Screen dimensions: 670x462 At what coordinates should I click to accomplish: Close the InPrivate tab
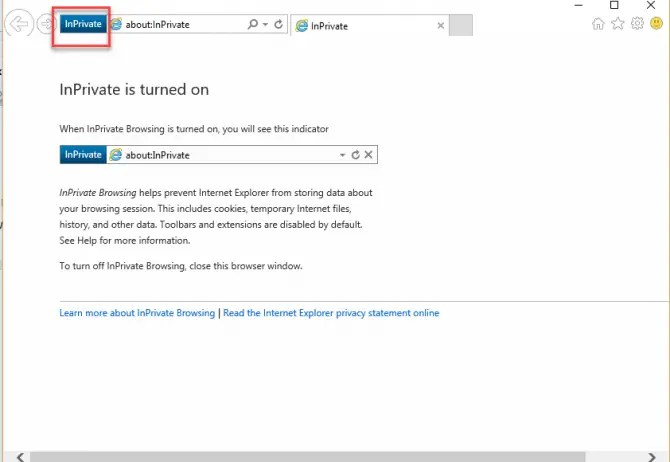tap(441, 26)
